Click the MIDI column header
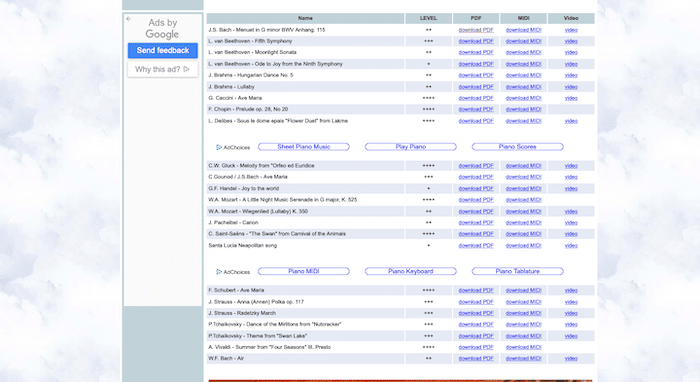Screen dimensions: 700x382 523,18
